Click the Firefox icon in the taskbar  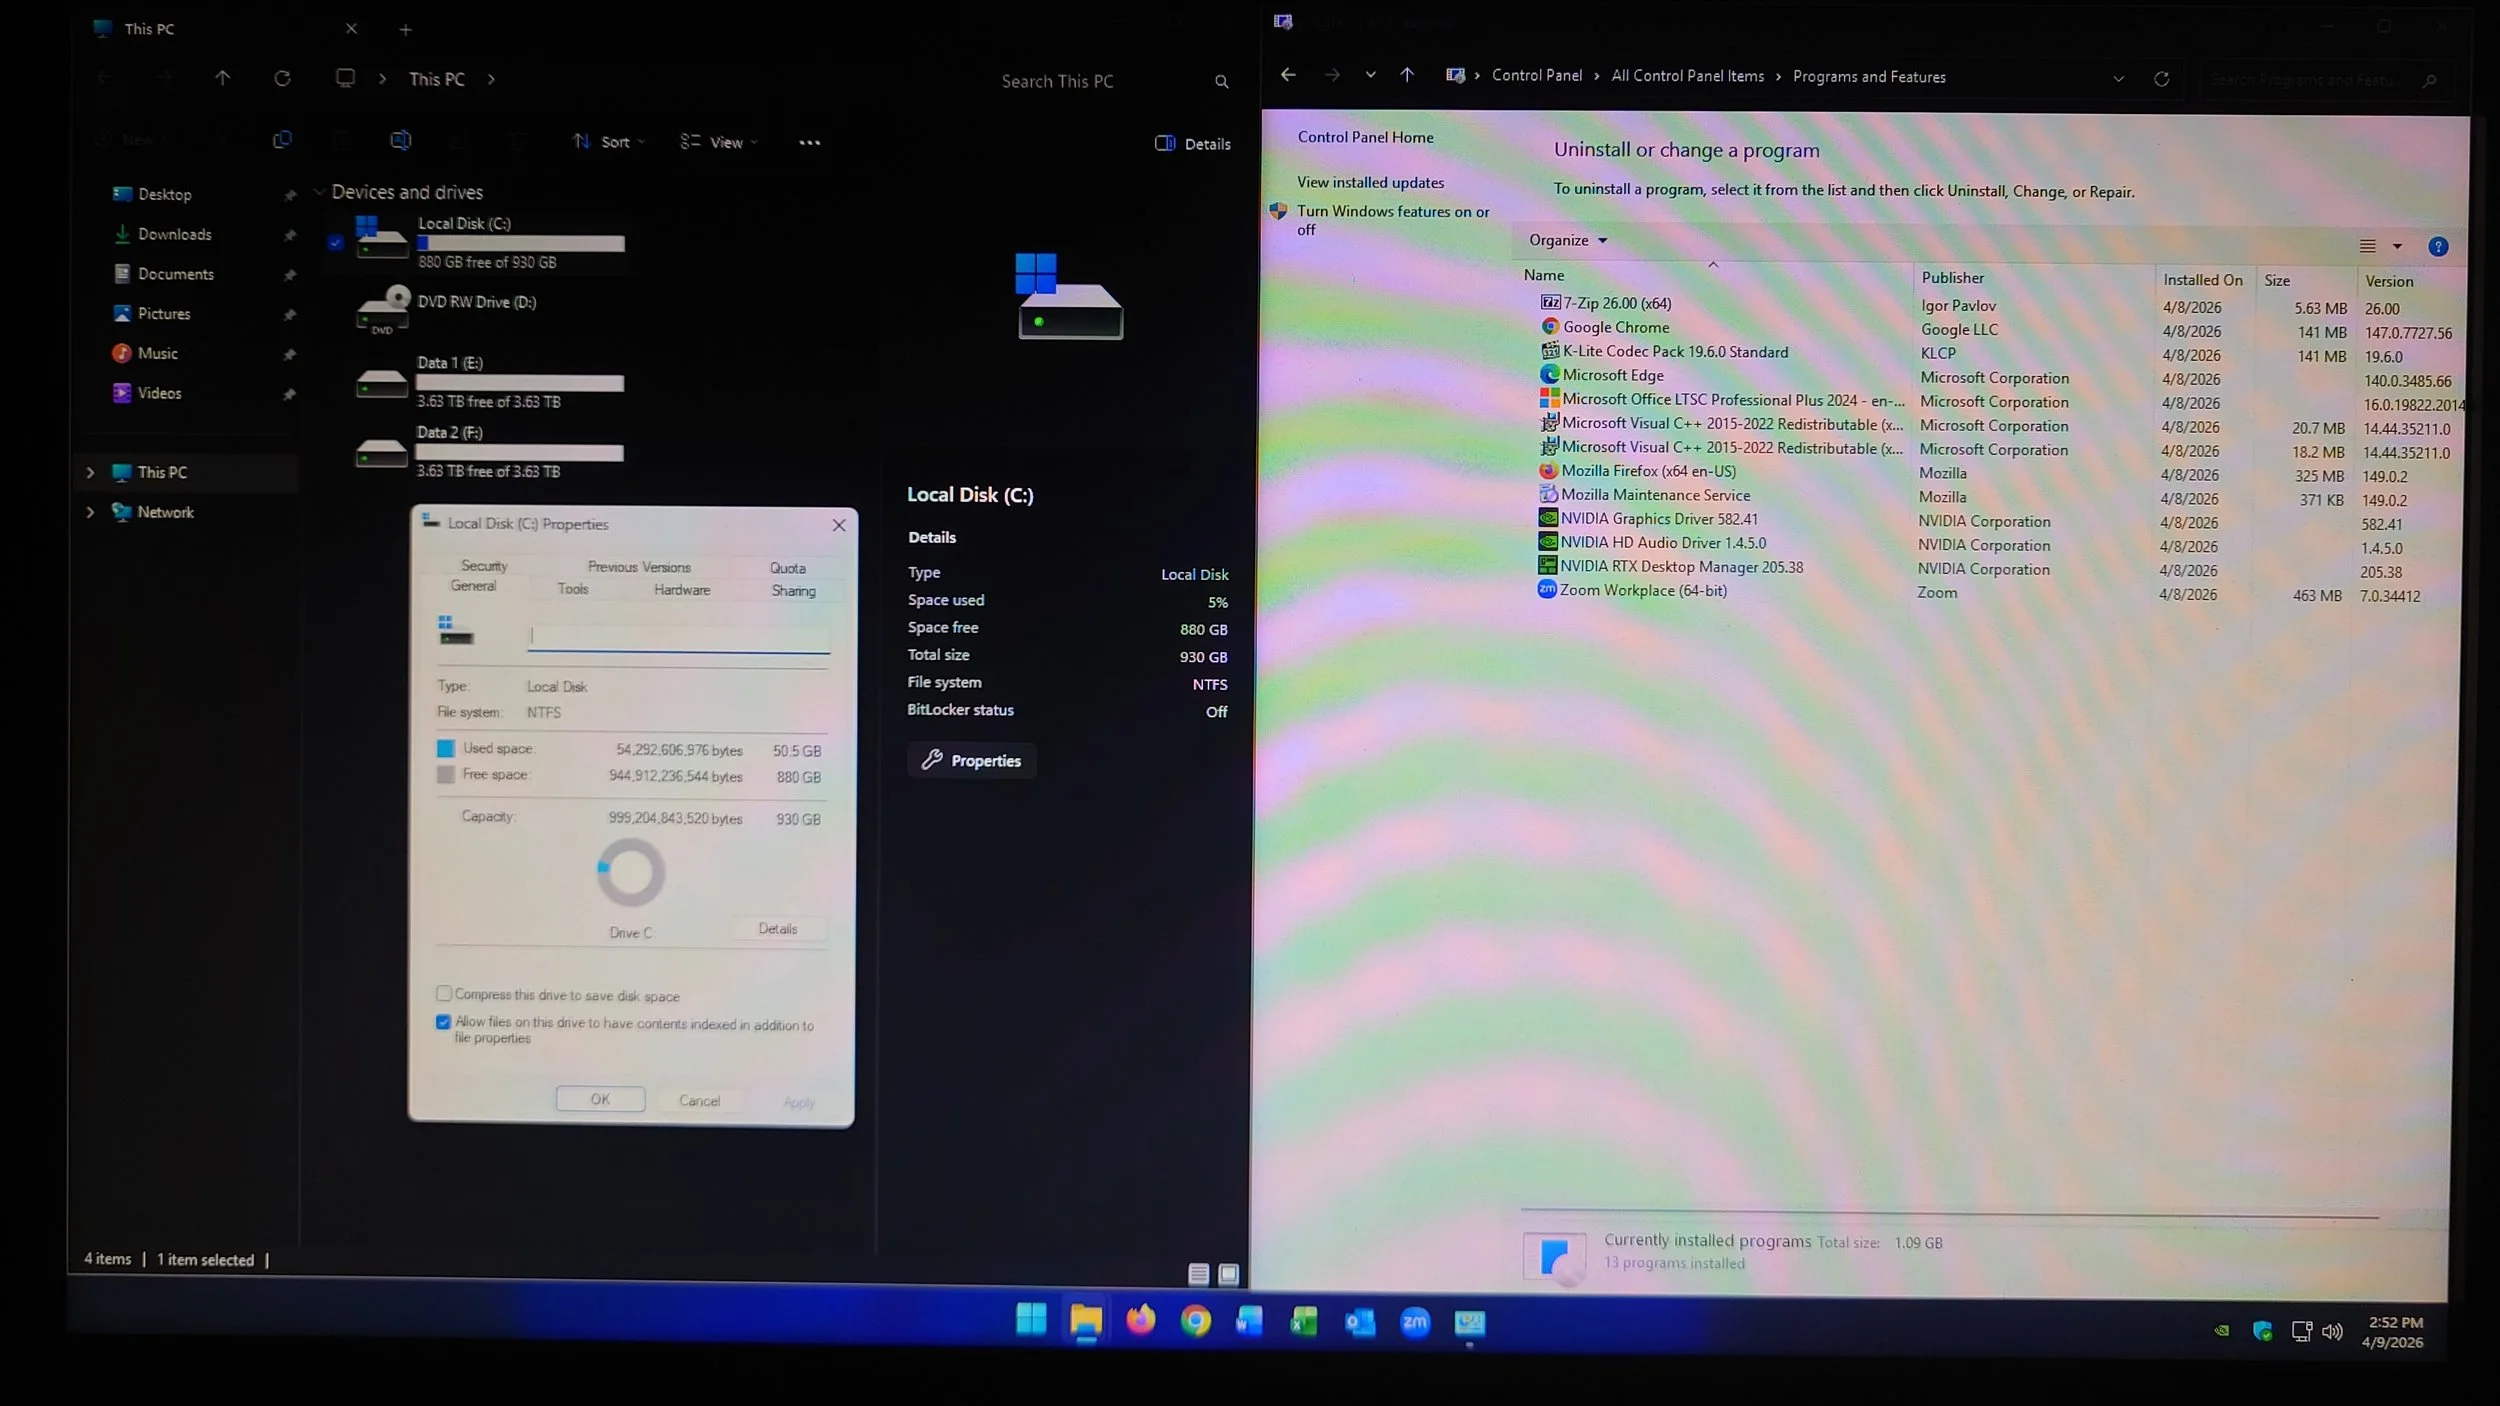(1140, 1321)
